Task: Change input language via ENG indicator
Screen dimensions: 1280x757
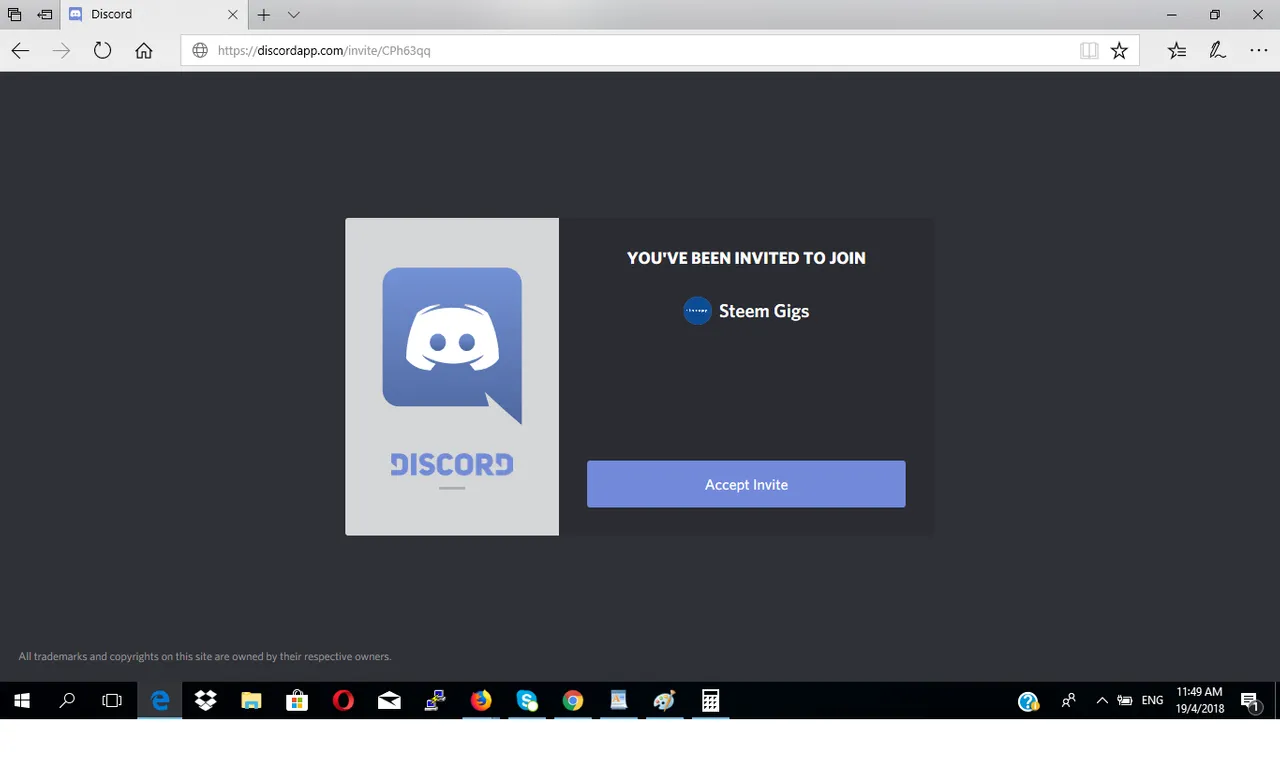Action: pyautogui.click(x=1153, y=701)
